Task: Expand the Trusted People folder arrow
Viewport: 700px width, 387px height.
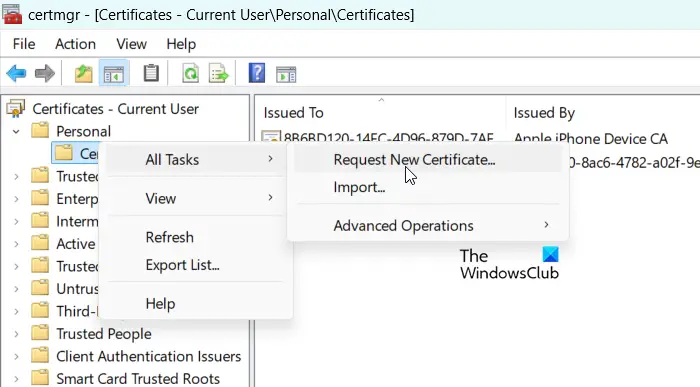Action: point(17,334)
